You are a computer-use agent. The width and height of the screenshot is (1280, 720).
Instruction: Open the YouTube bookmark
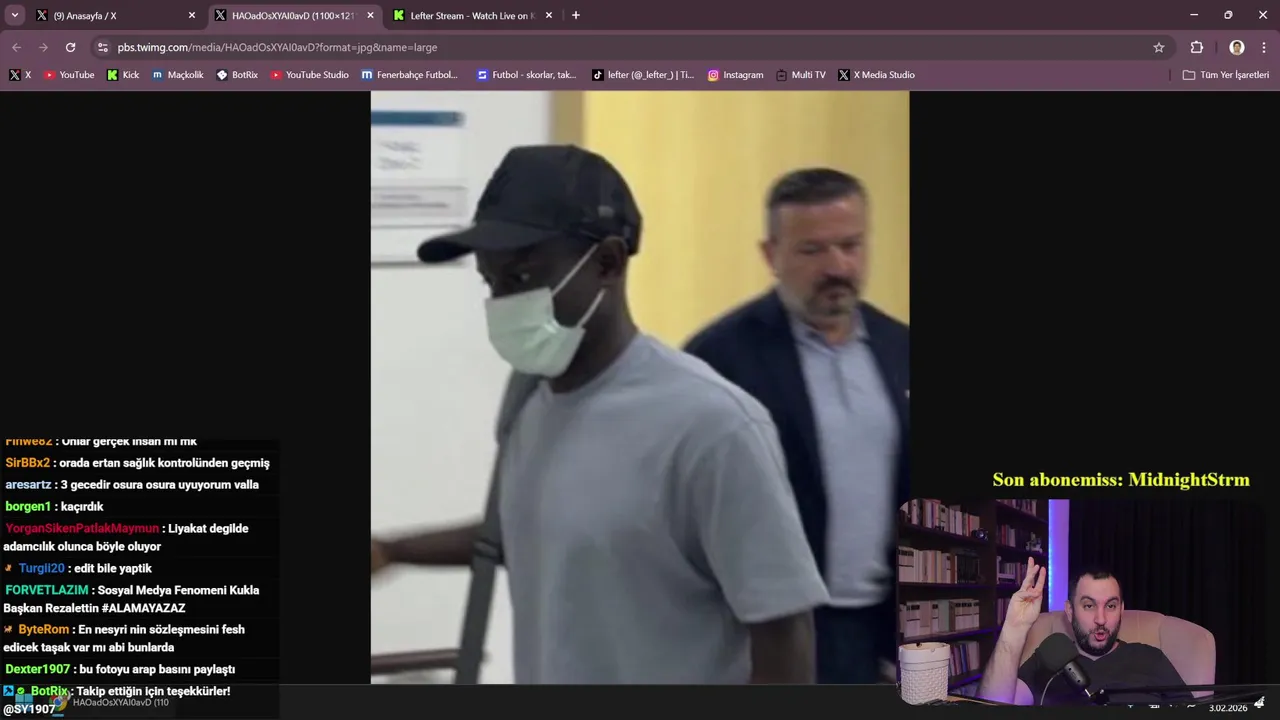tap(69, 75)
